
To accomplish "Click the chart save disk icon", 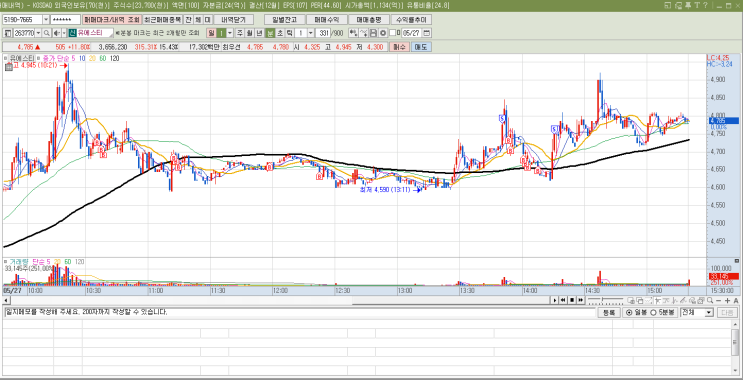I will pos(373,33).
